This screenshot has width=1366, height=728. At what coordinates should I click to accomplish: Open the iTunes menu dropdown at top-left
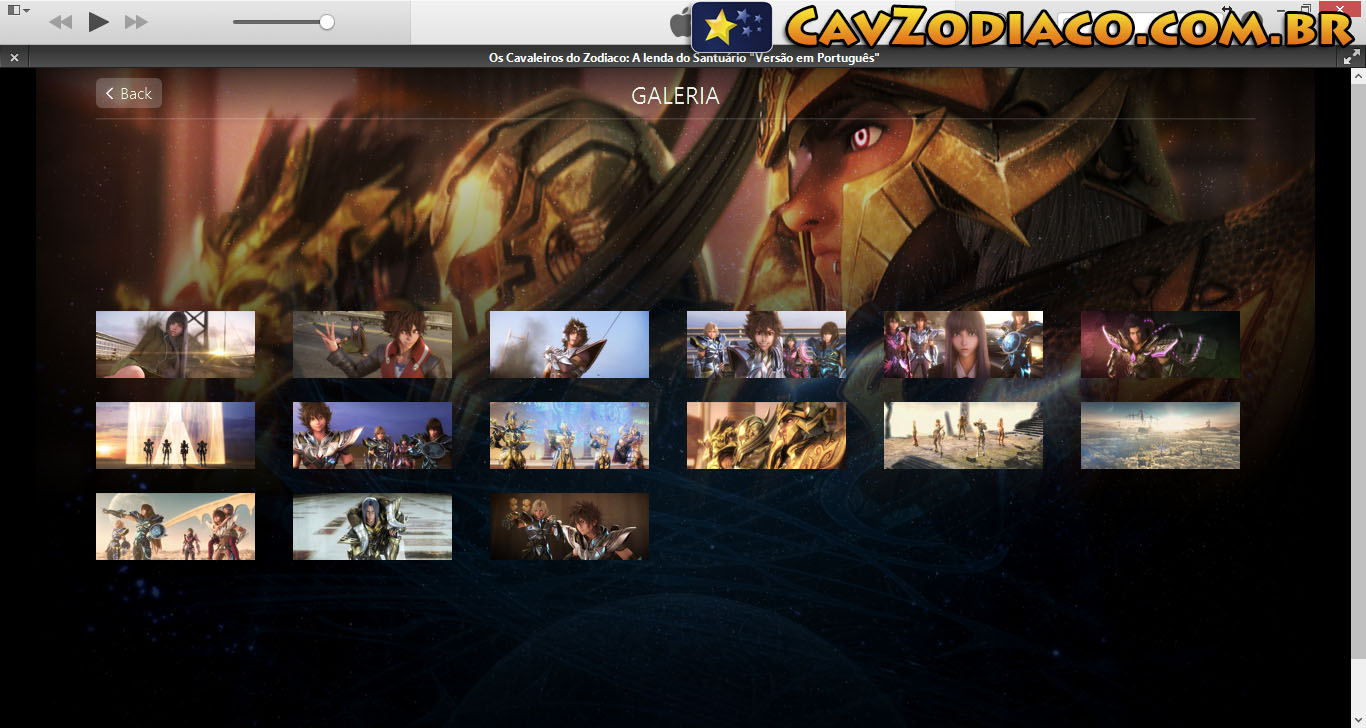[19, 10]
